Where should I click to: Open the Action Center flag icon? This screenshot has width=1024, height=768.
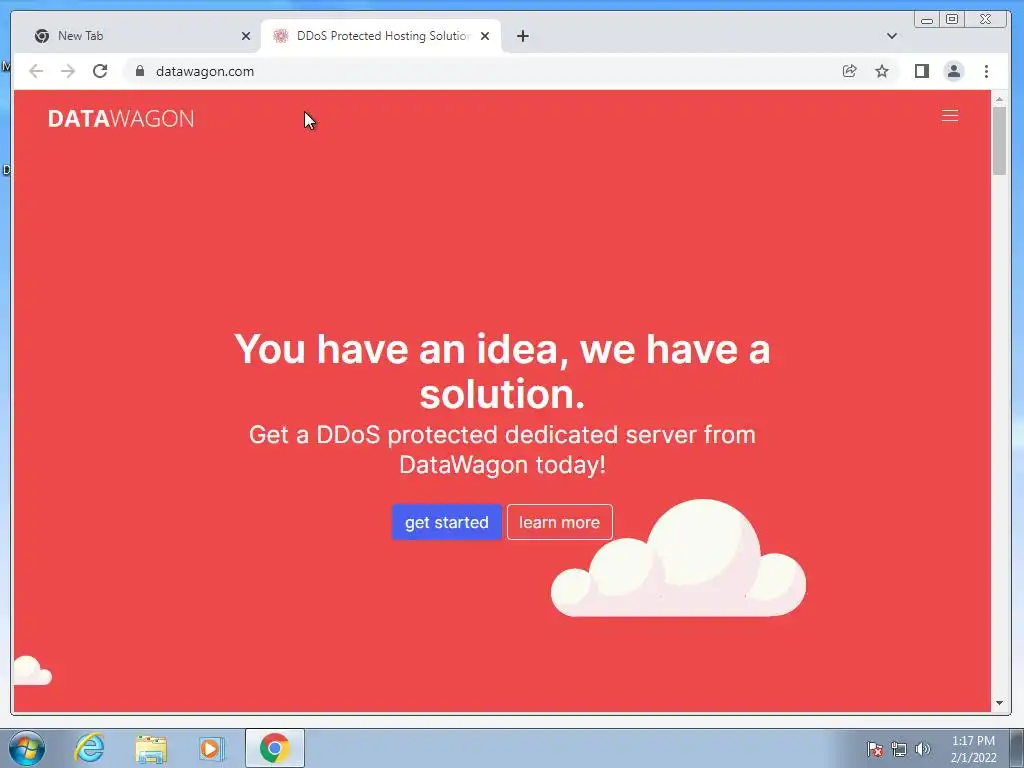click(x=875, y=749)
